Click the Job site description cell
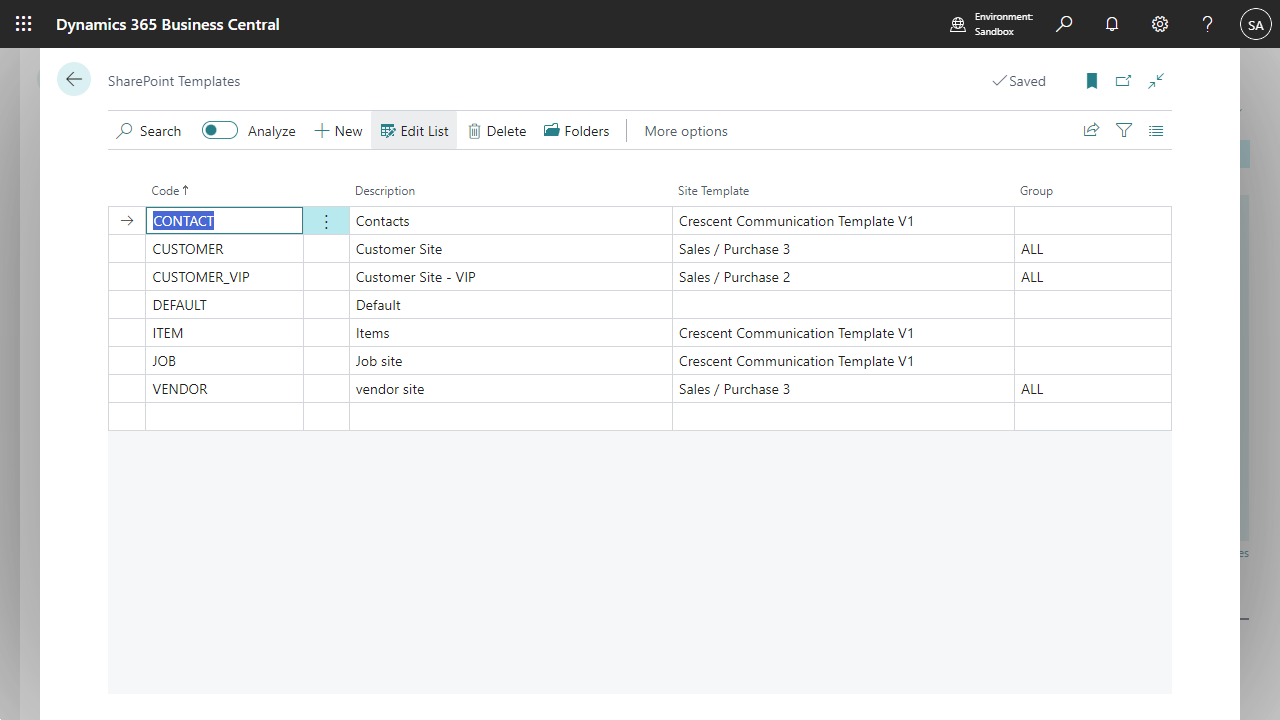1280x720 pixels. tap(511, 361)
